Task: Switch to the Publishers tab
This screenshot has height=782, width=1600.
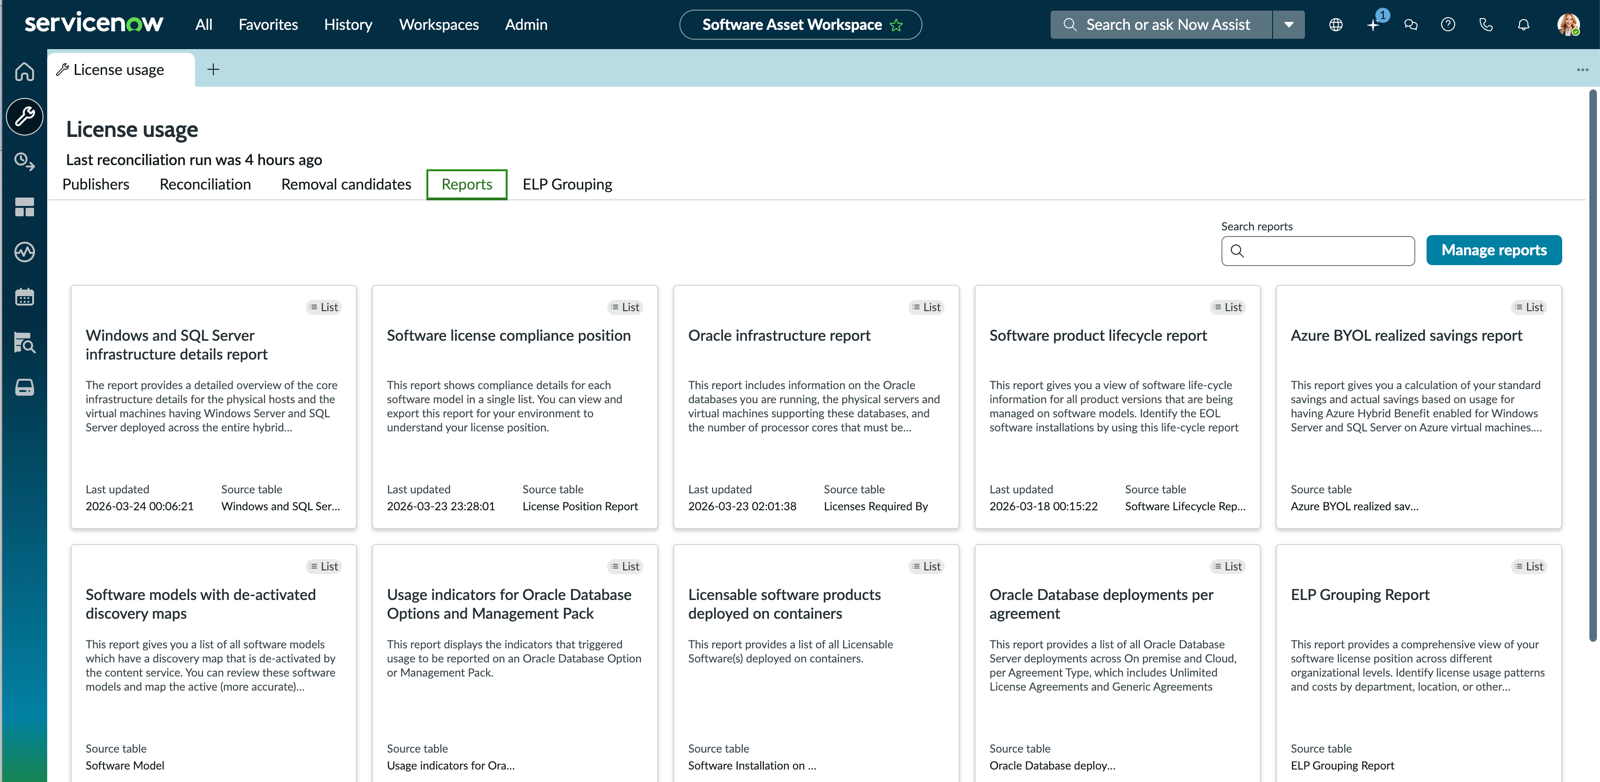Action: [x=96, y=184]
